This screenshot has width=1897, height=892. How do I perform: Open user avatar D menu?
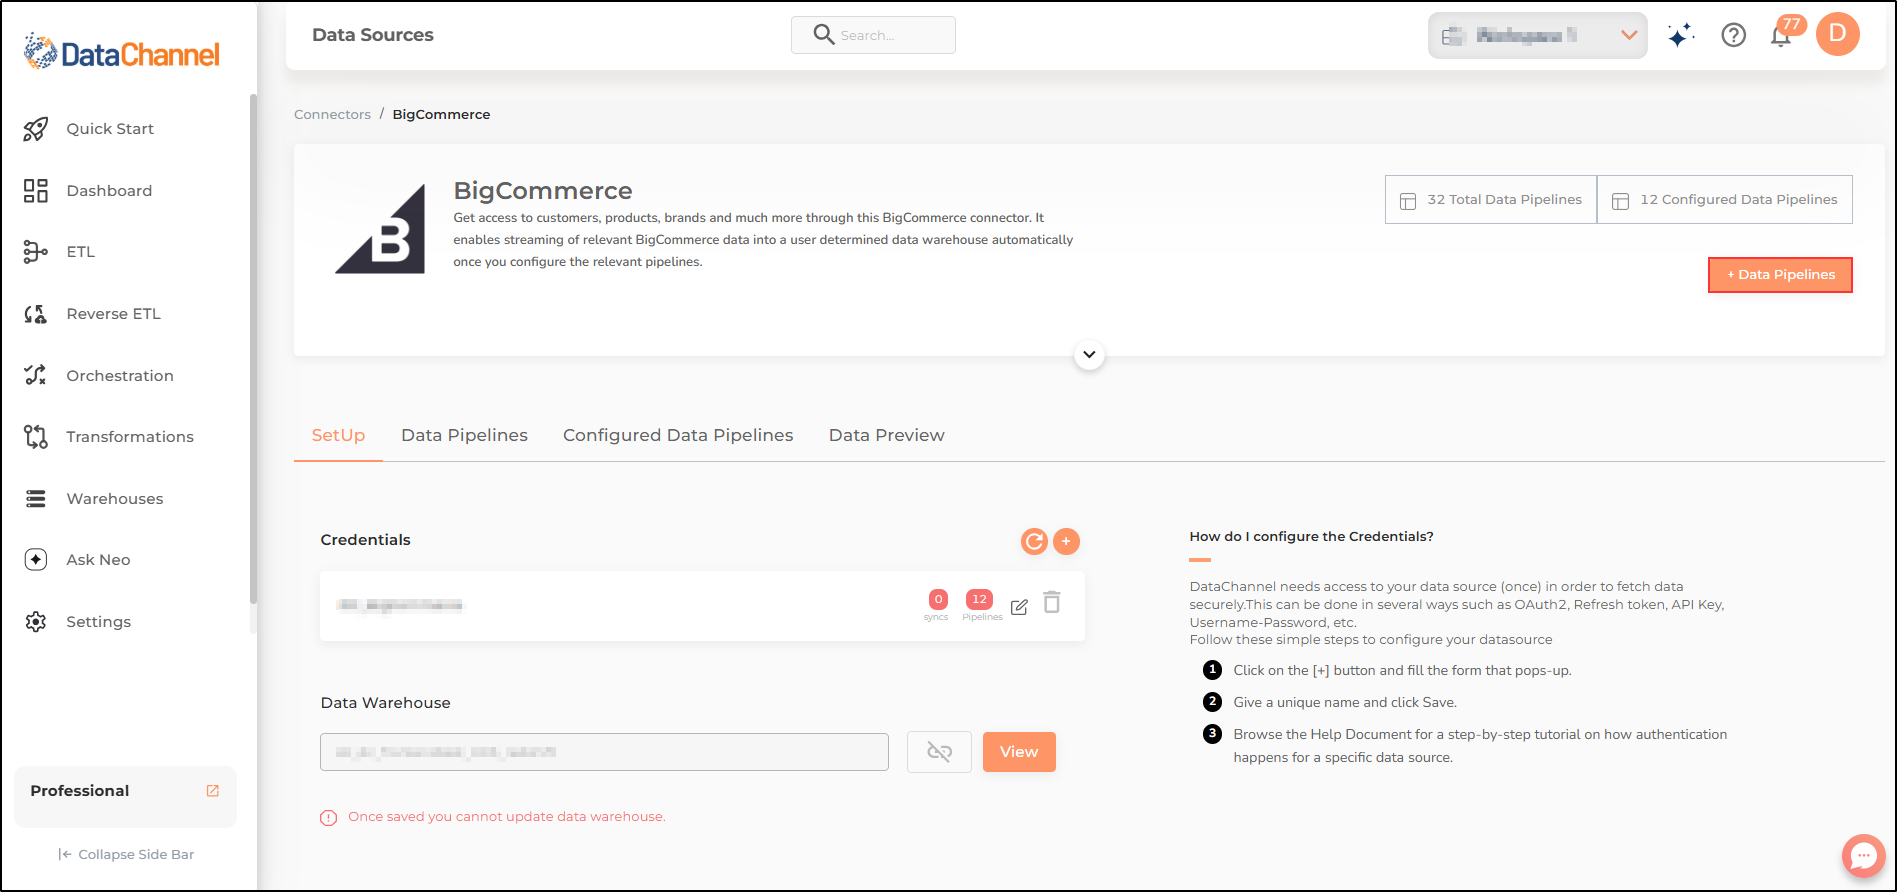click(x=1838, y=34)
